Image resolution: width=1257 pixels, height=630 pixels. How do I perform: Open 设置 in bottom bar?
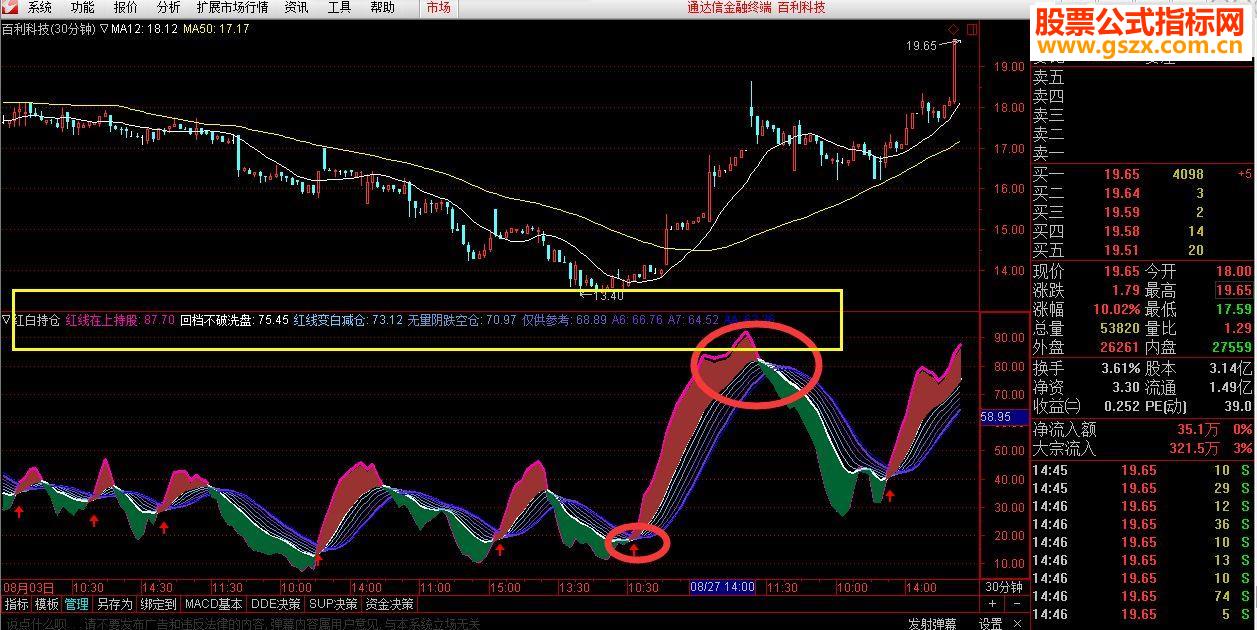tap(990, 623)
